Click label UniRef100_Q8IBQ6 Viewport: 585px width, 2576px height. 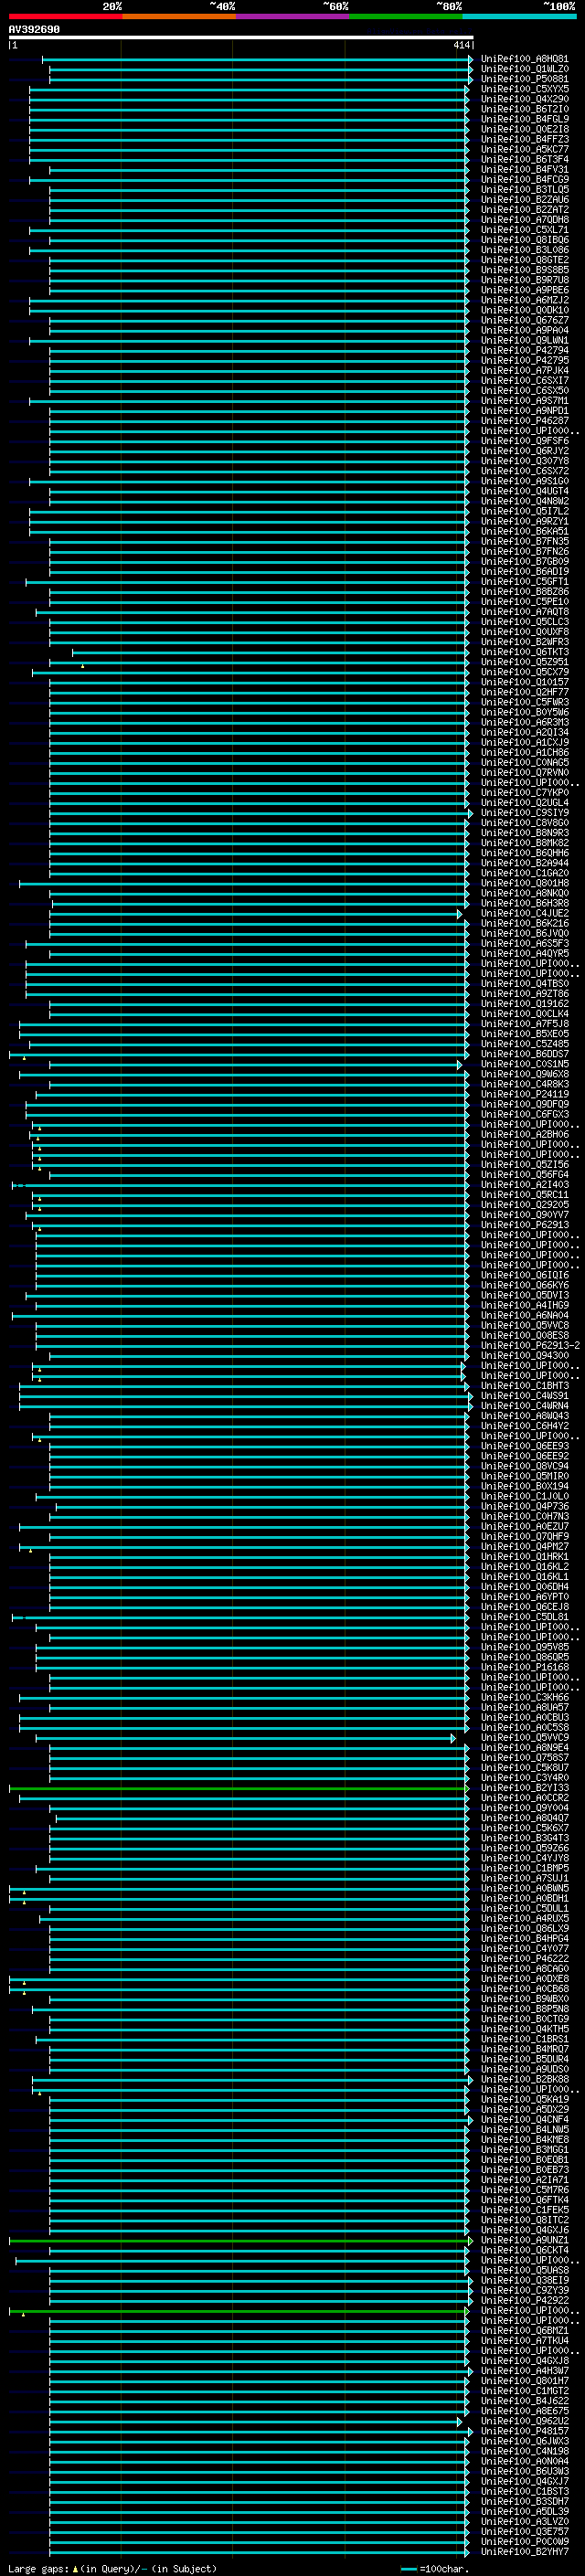tap(524, 240)
